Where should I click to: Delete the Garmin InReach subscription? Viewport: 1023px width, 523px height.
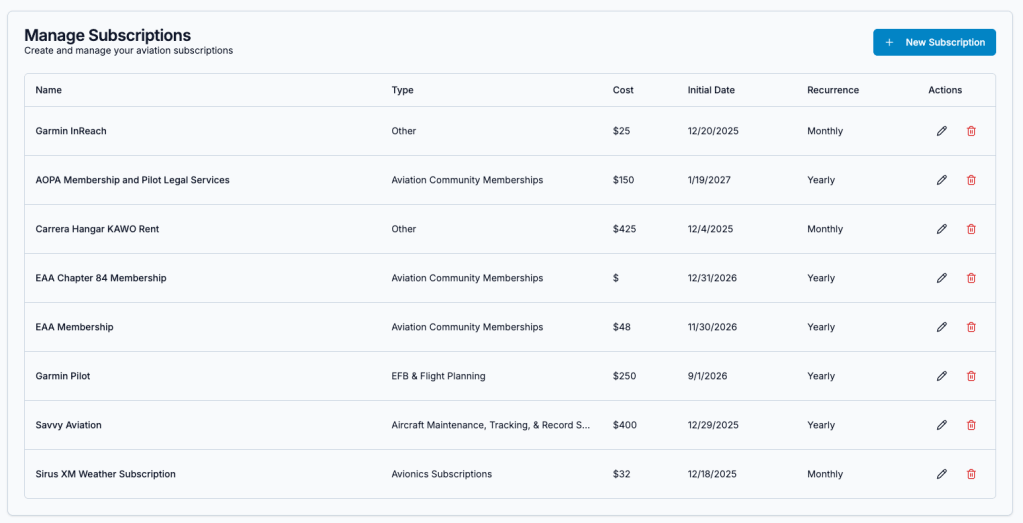point(971,131)
